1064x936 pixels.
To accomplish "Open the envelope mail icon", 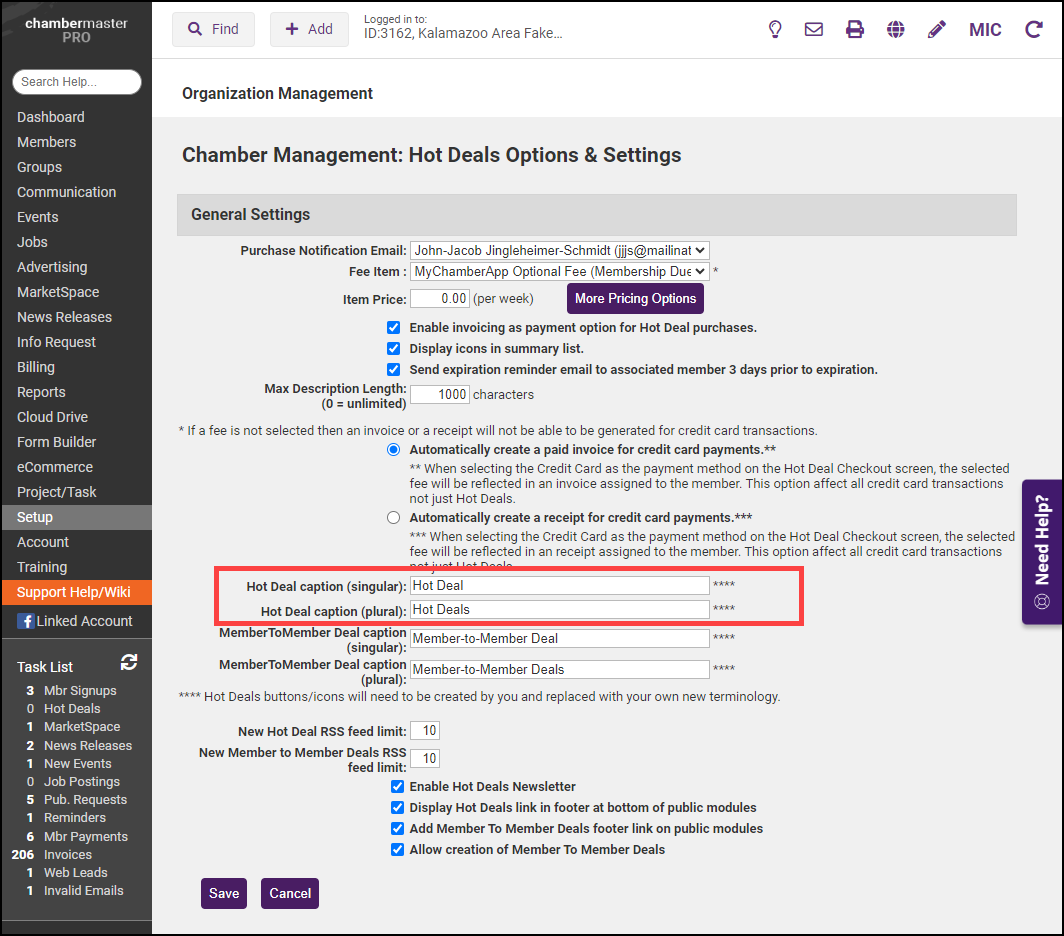I will click(814, 29).
